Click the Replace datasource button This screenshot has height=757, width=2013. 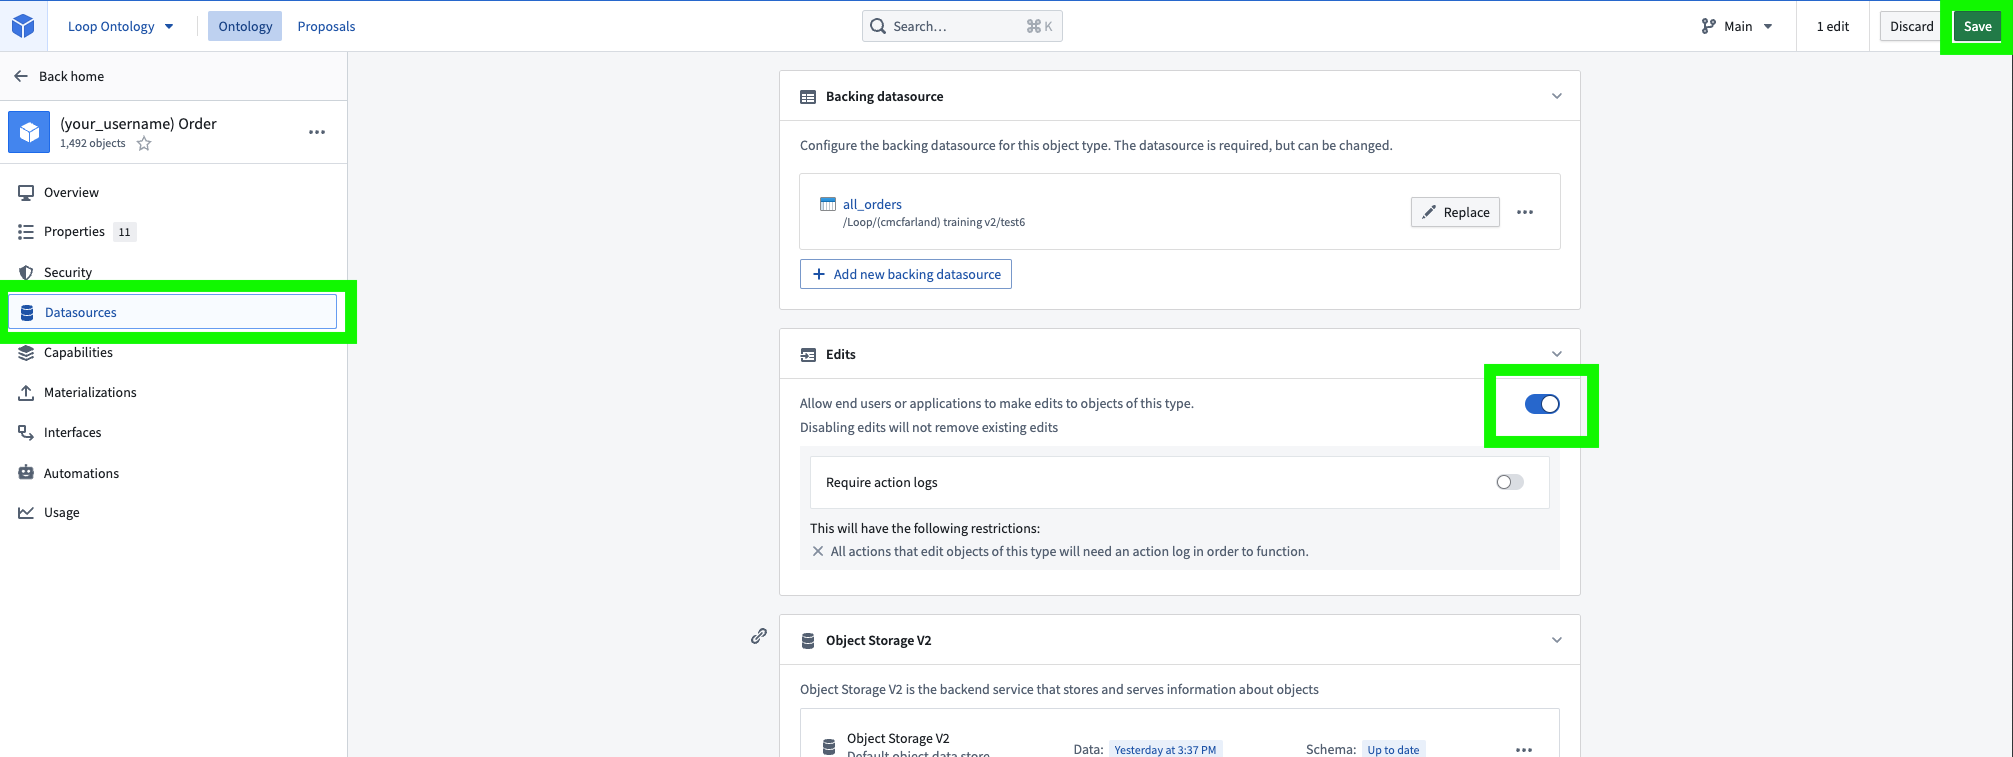tap(1455, 212)
